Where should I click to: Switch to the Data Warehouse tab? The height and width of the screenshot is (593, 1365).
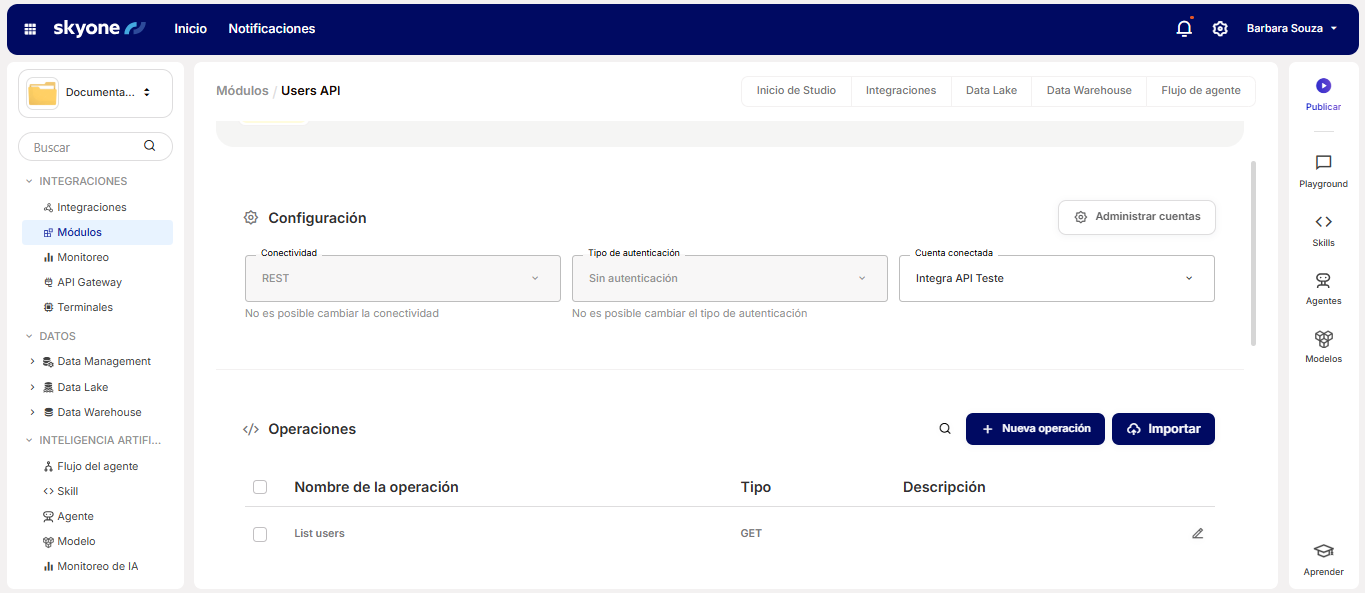click(x=1088, y=91)
